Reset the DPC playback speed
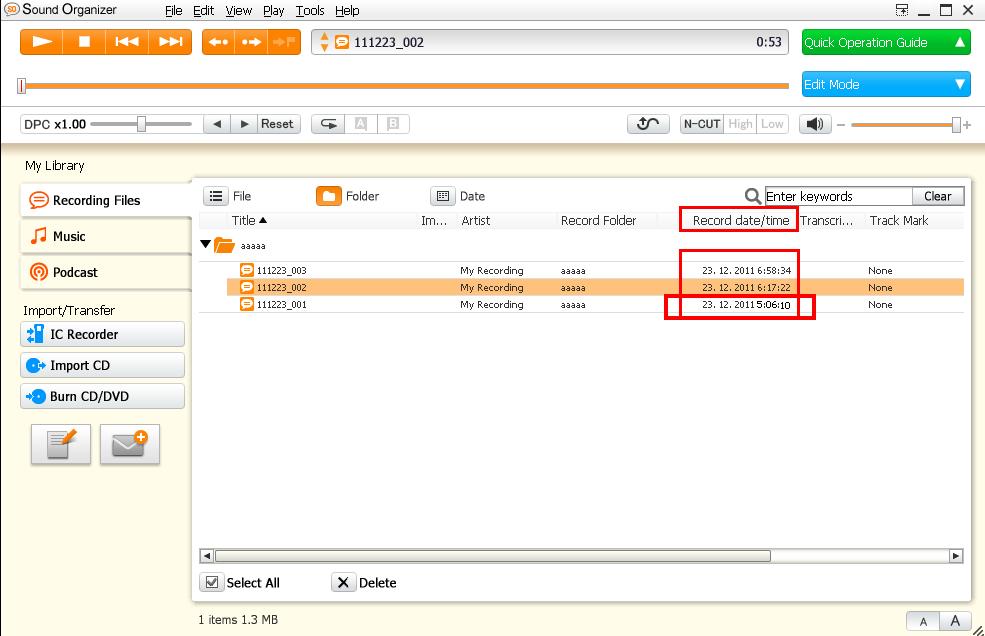This screenshot has width=985, height=636. click(x=277, y=124)
